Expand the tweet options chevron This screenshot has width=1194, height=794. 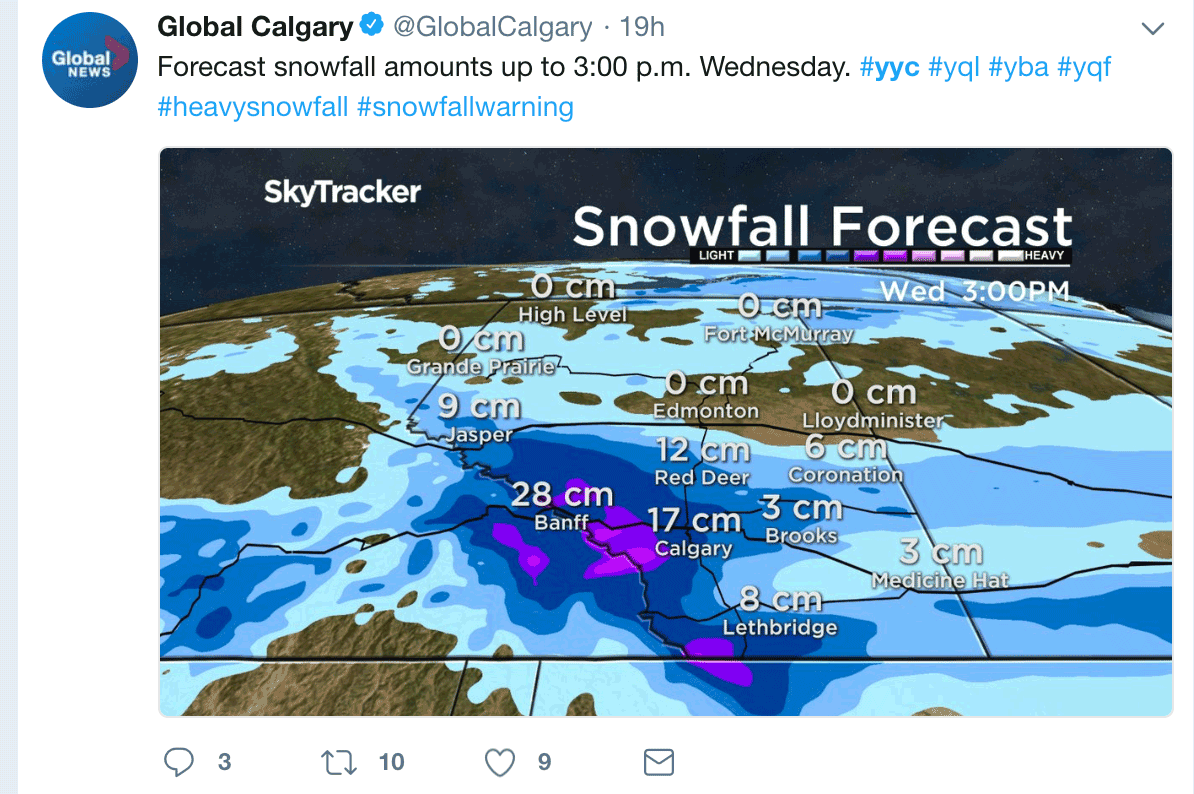(1153, 29)
